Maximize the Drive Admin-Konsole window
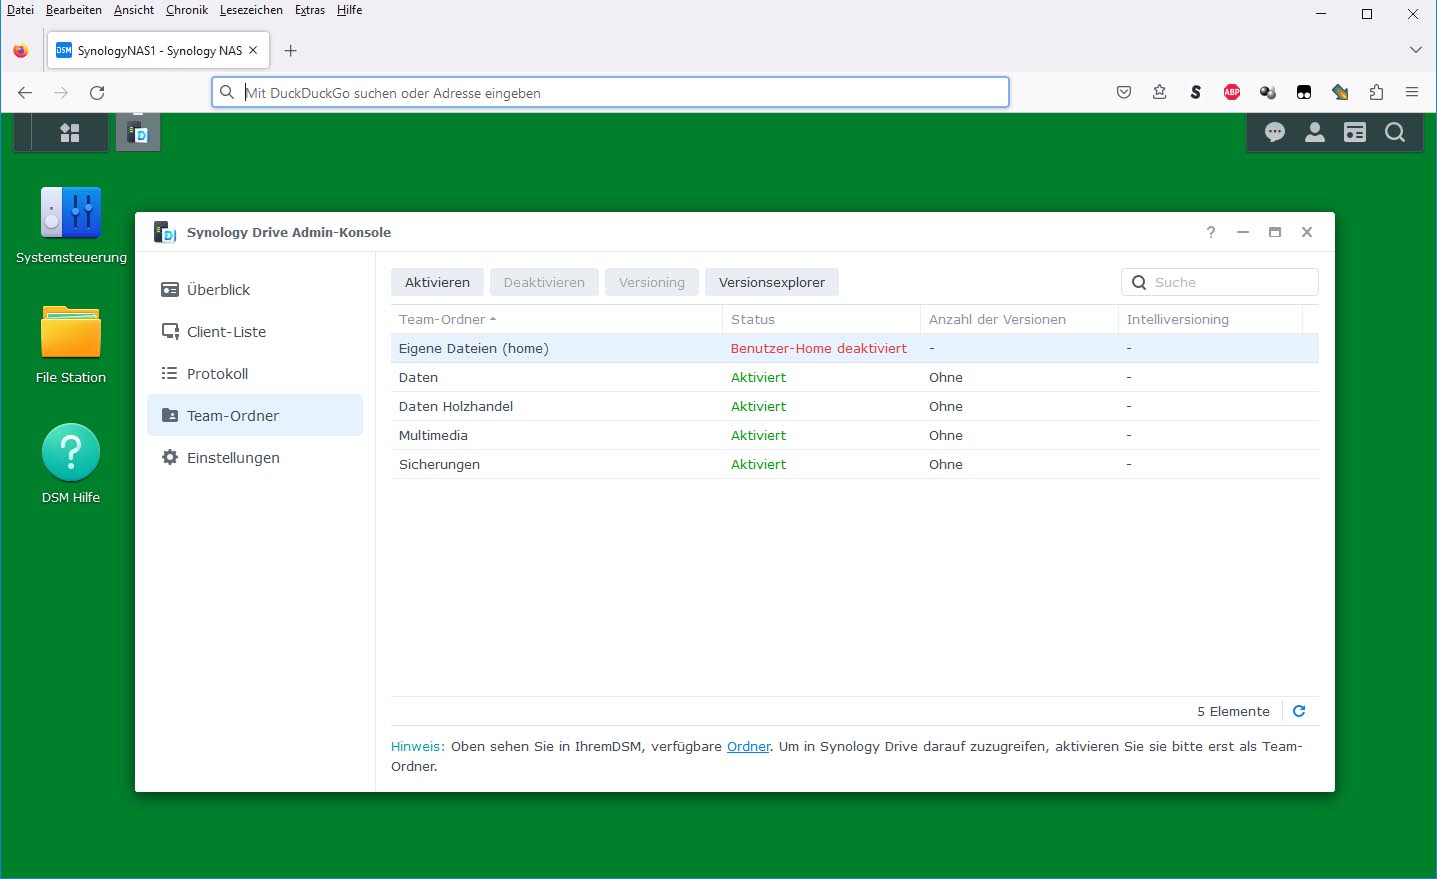Screen dimensions: 1437x879 coord(1275,232)
